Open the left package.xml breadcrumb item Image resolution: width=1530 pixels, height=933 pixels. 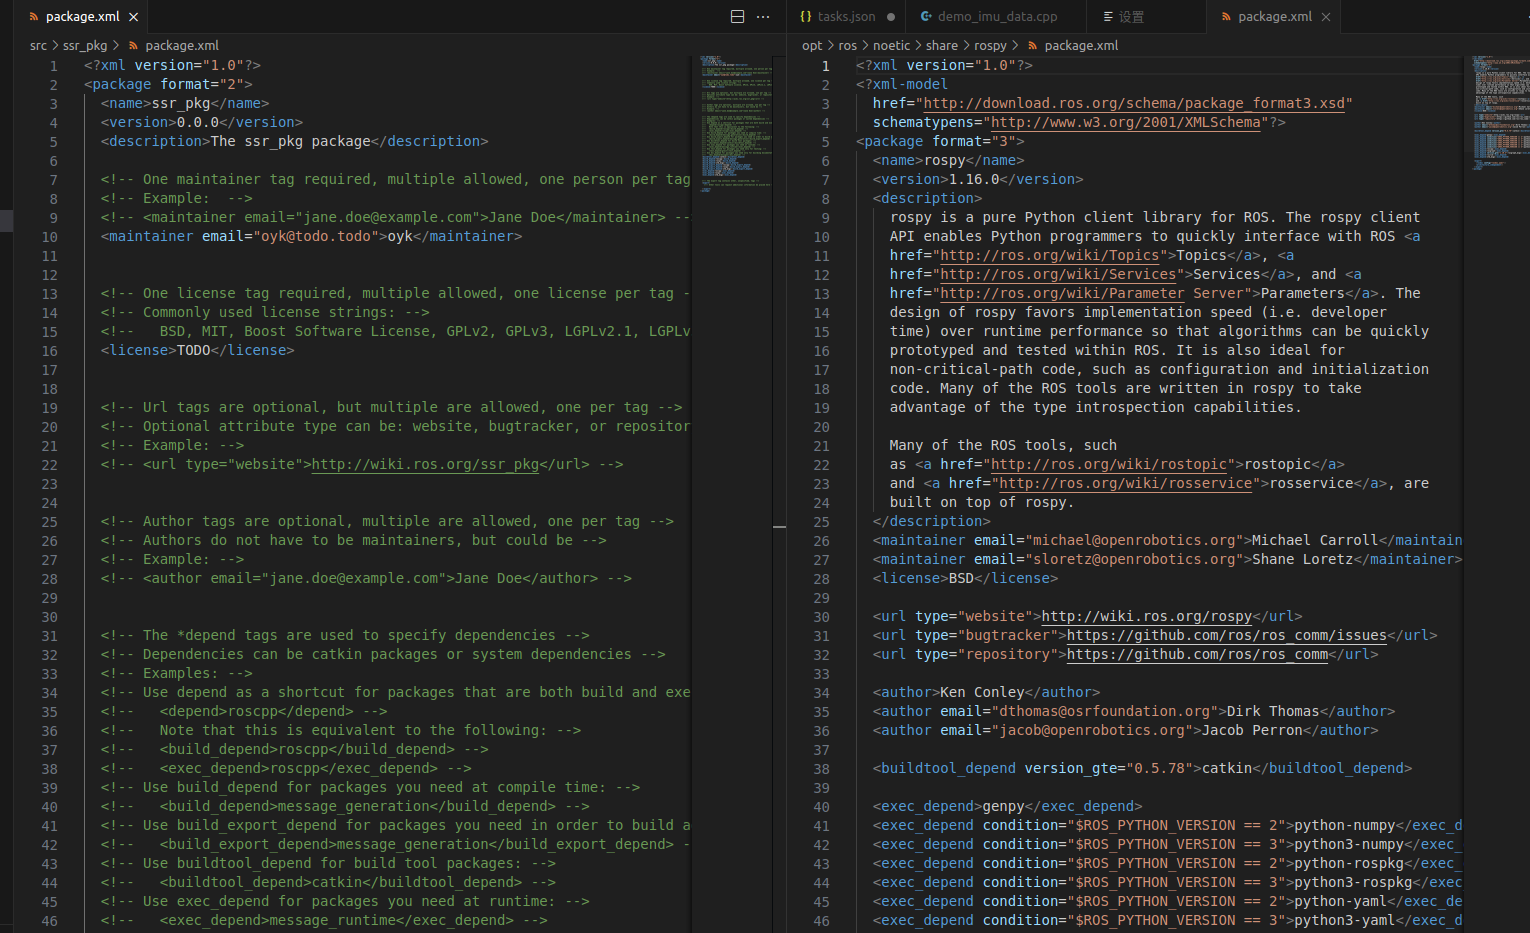[182, 46]
